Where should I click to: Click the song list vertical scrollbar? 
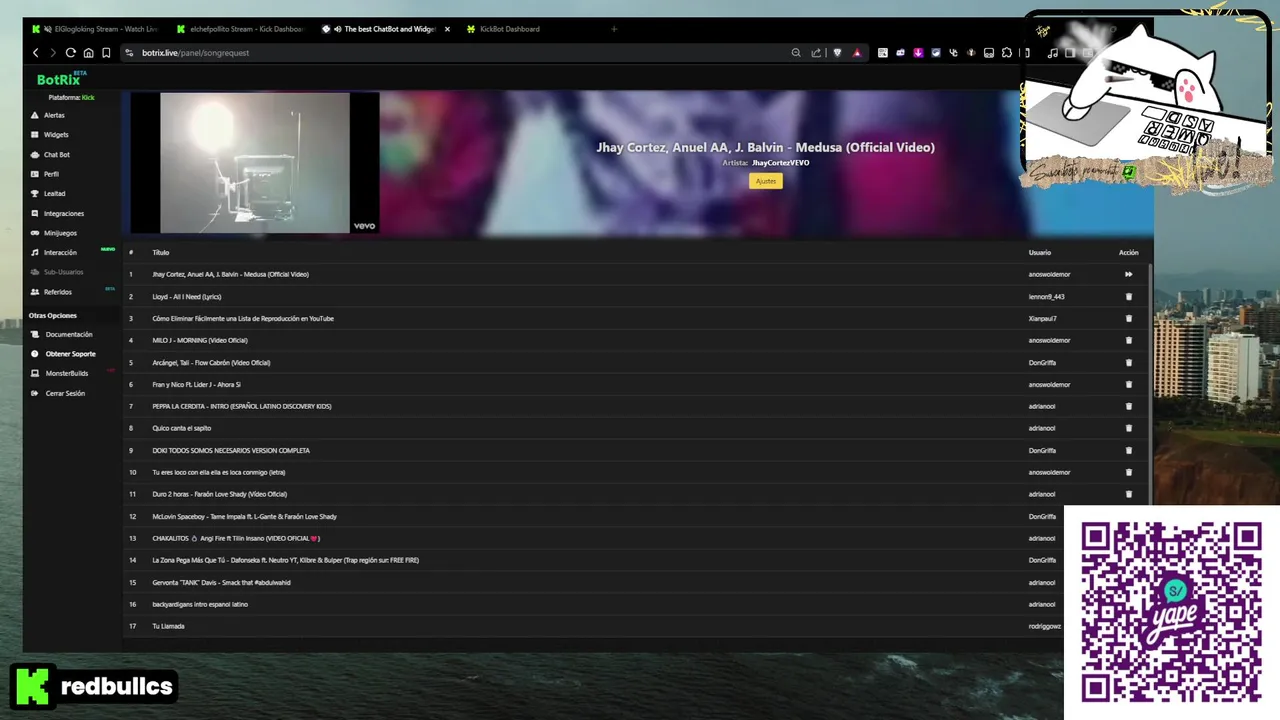pos(1150,385)
